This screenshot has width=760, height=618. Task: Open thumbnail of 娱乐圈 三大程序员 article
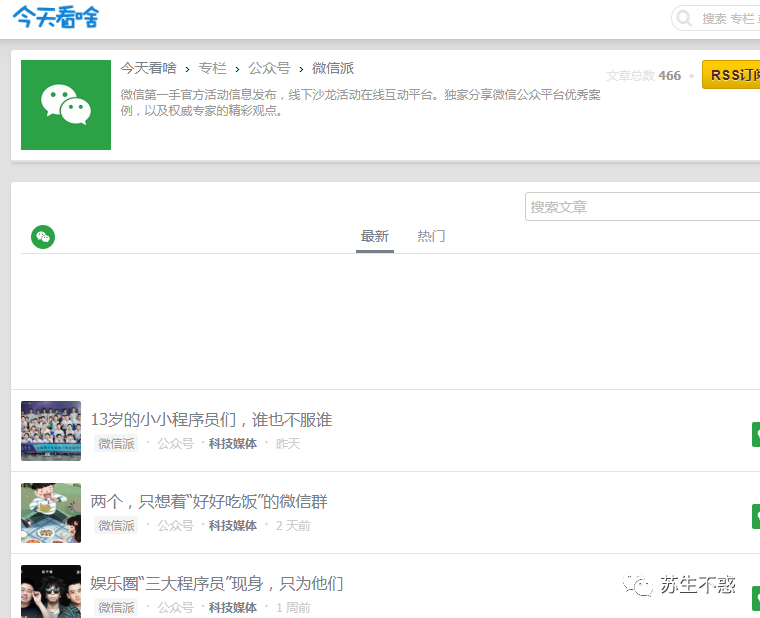click(51, 591)
